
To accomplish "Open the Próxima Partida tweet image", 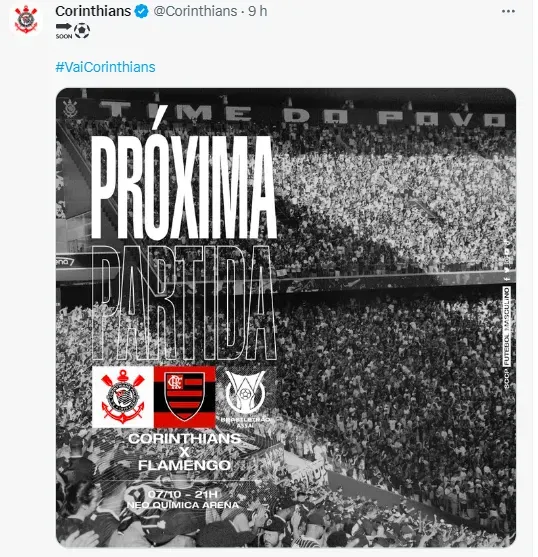I will [286, 317].
